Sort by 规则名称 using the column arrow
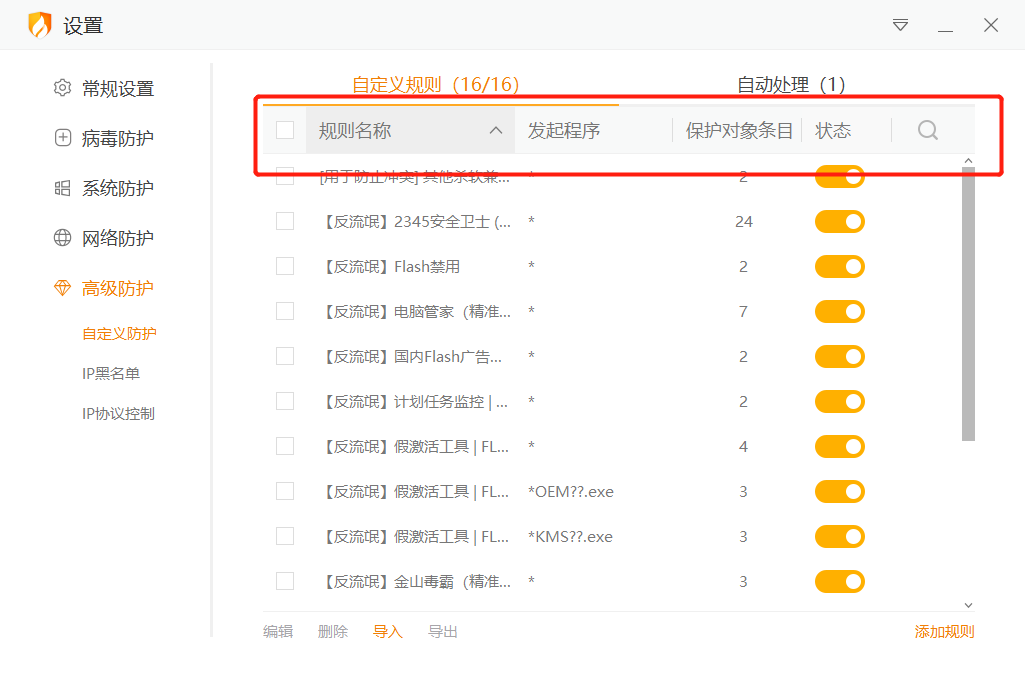Viewport: 1025px width, 675px height. (x=496, y=131)
